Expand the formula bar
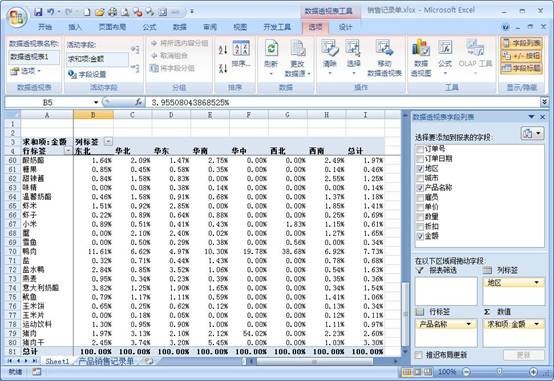This screenshot has height=381, width=554. (544, 102)
